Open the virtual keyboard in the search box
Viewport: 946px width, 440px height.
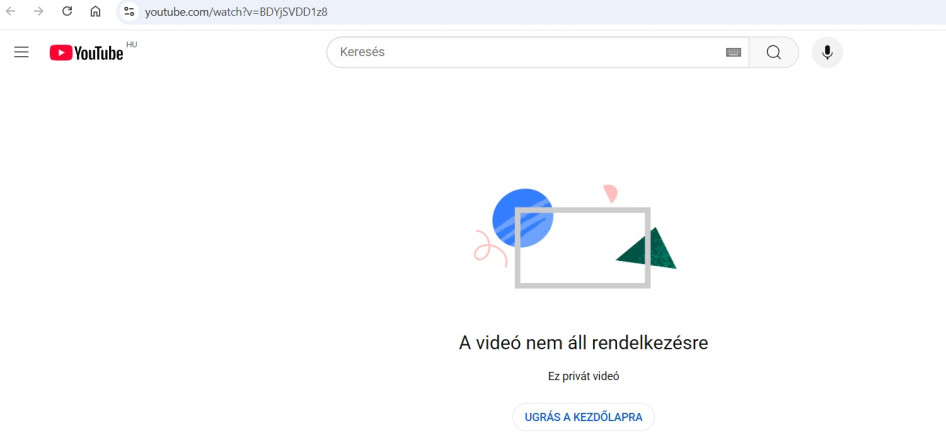(733, 53)
